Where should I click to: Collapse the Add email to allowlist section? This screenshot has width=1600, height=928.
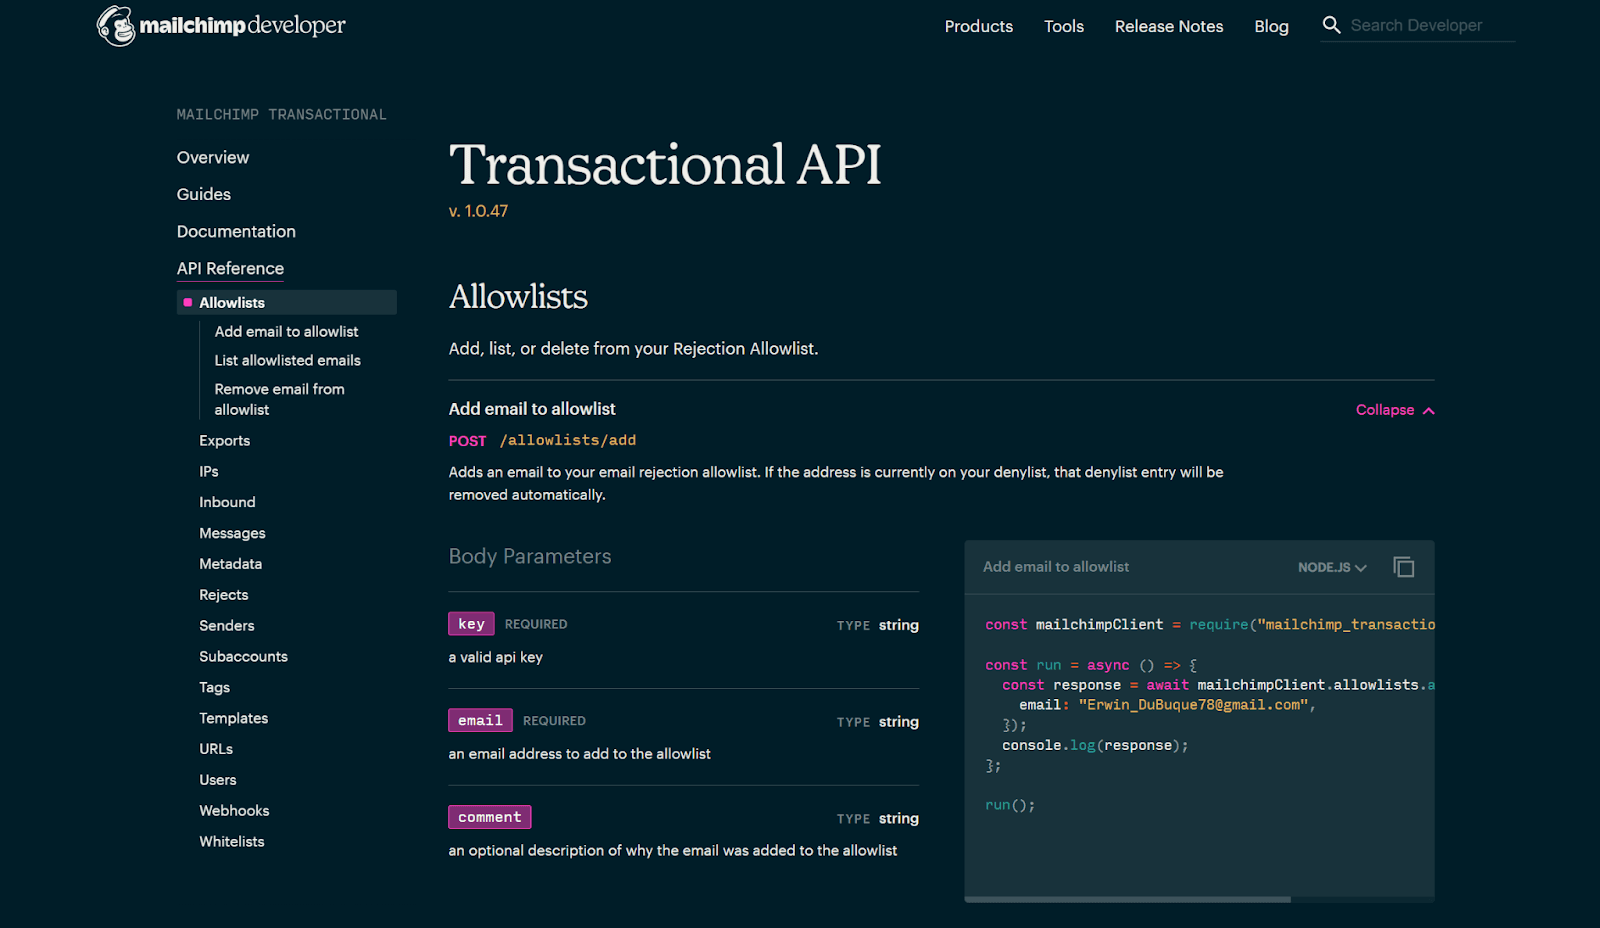tap(1394, 410)
